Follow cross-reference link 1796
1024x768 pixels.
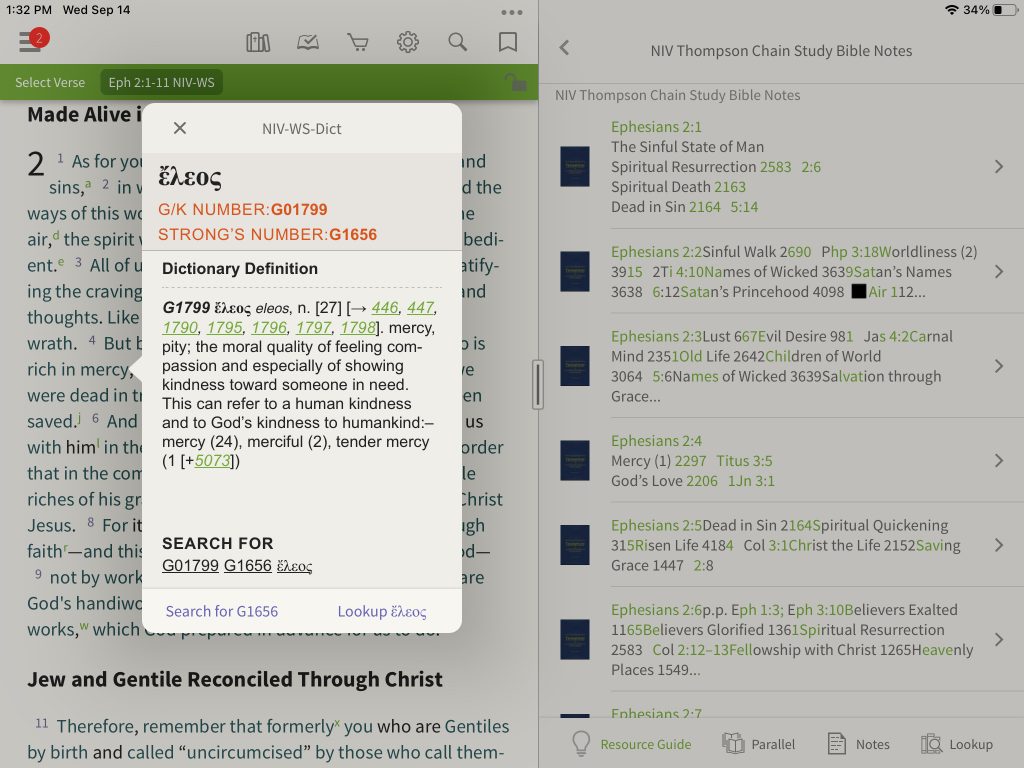pyautogui.click(x=268, y=327)
